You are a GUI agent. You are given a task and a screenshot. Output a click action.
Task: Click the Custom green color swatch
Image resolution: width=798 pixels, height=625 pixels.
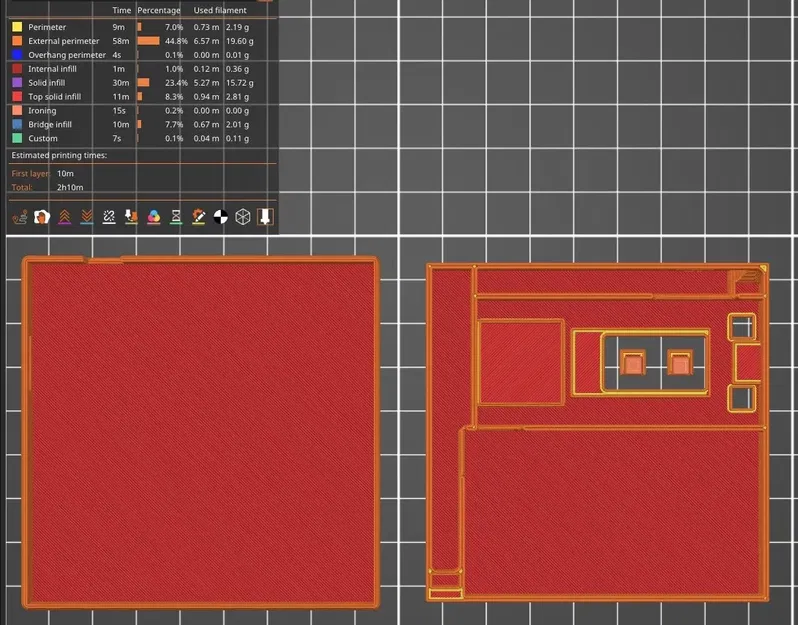pyautogui.click(x=17, y=138)
